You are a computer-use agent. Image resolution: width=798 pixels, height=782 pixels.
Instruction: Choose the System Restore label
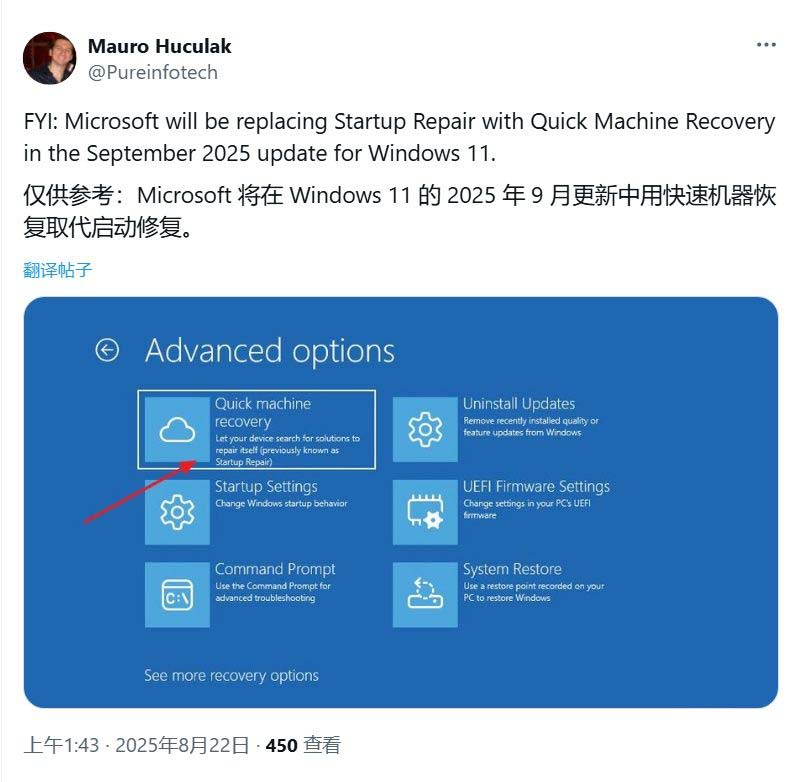tap(512, 569)
